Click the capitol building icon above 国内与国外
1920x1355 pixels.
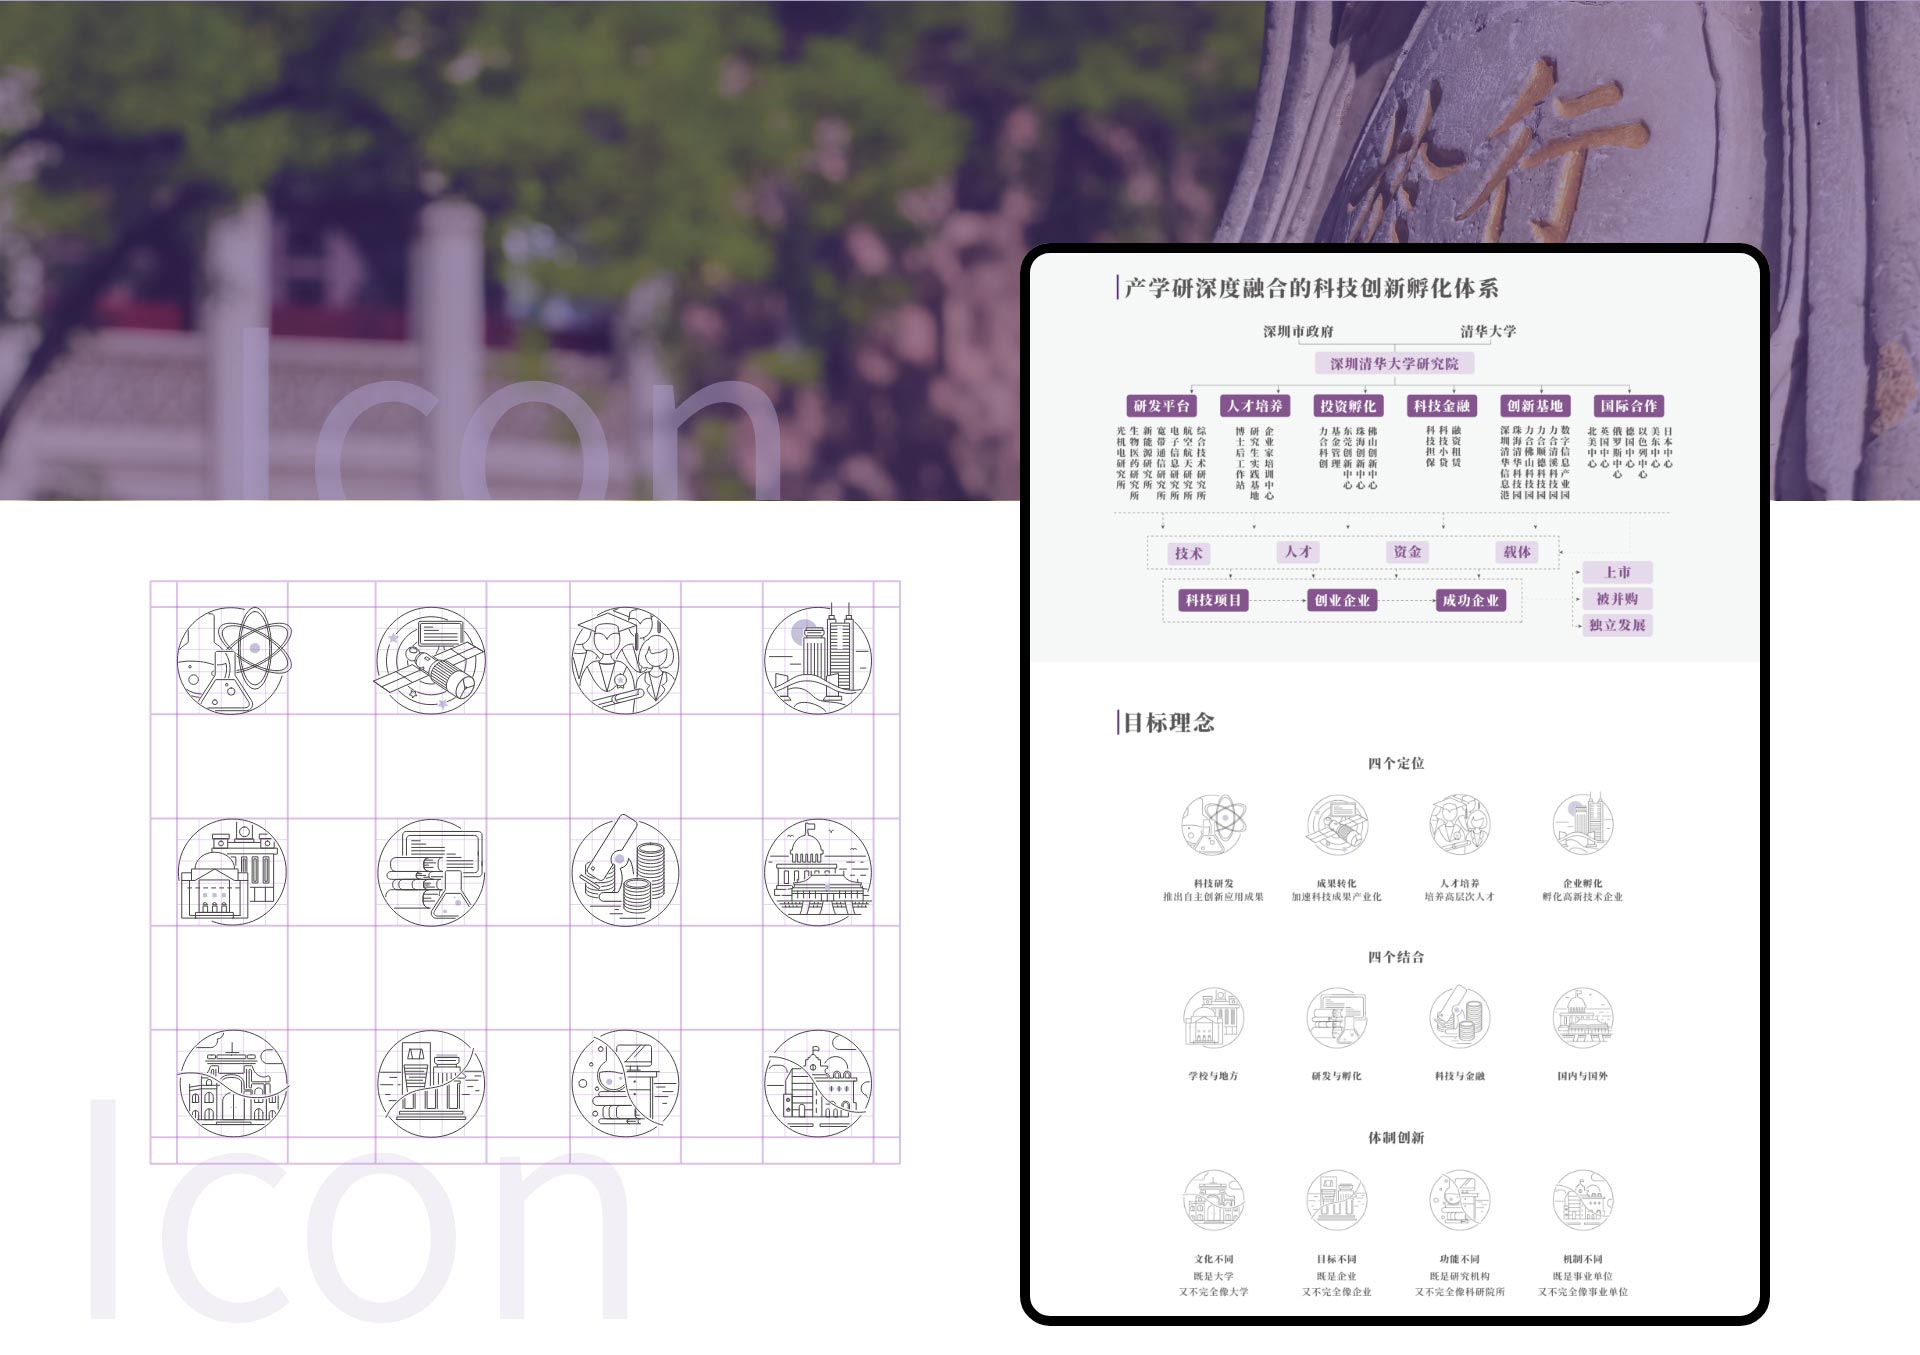pyautogui.click(x=1582, y=1018)
